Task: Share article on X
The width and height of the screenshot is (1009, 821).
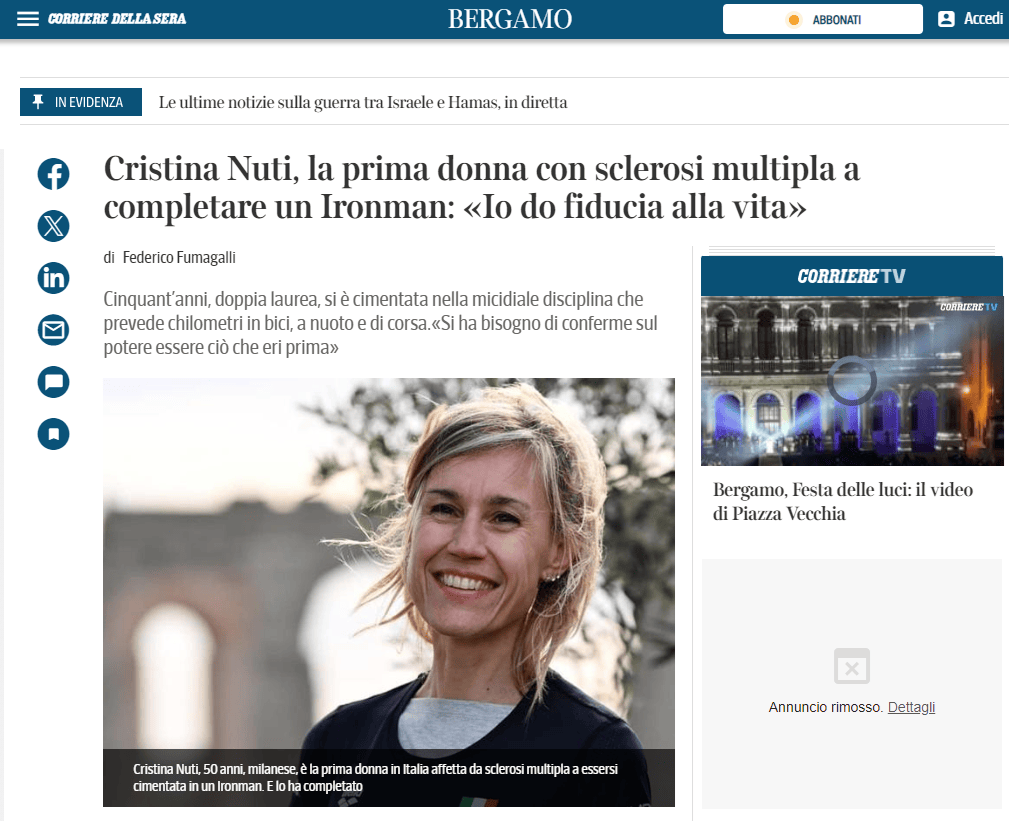Action: [x=53, y=226]
